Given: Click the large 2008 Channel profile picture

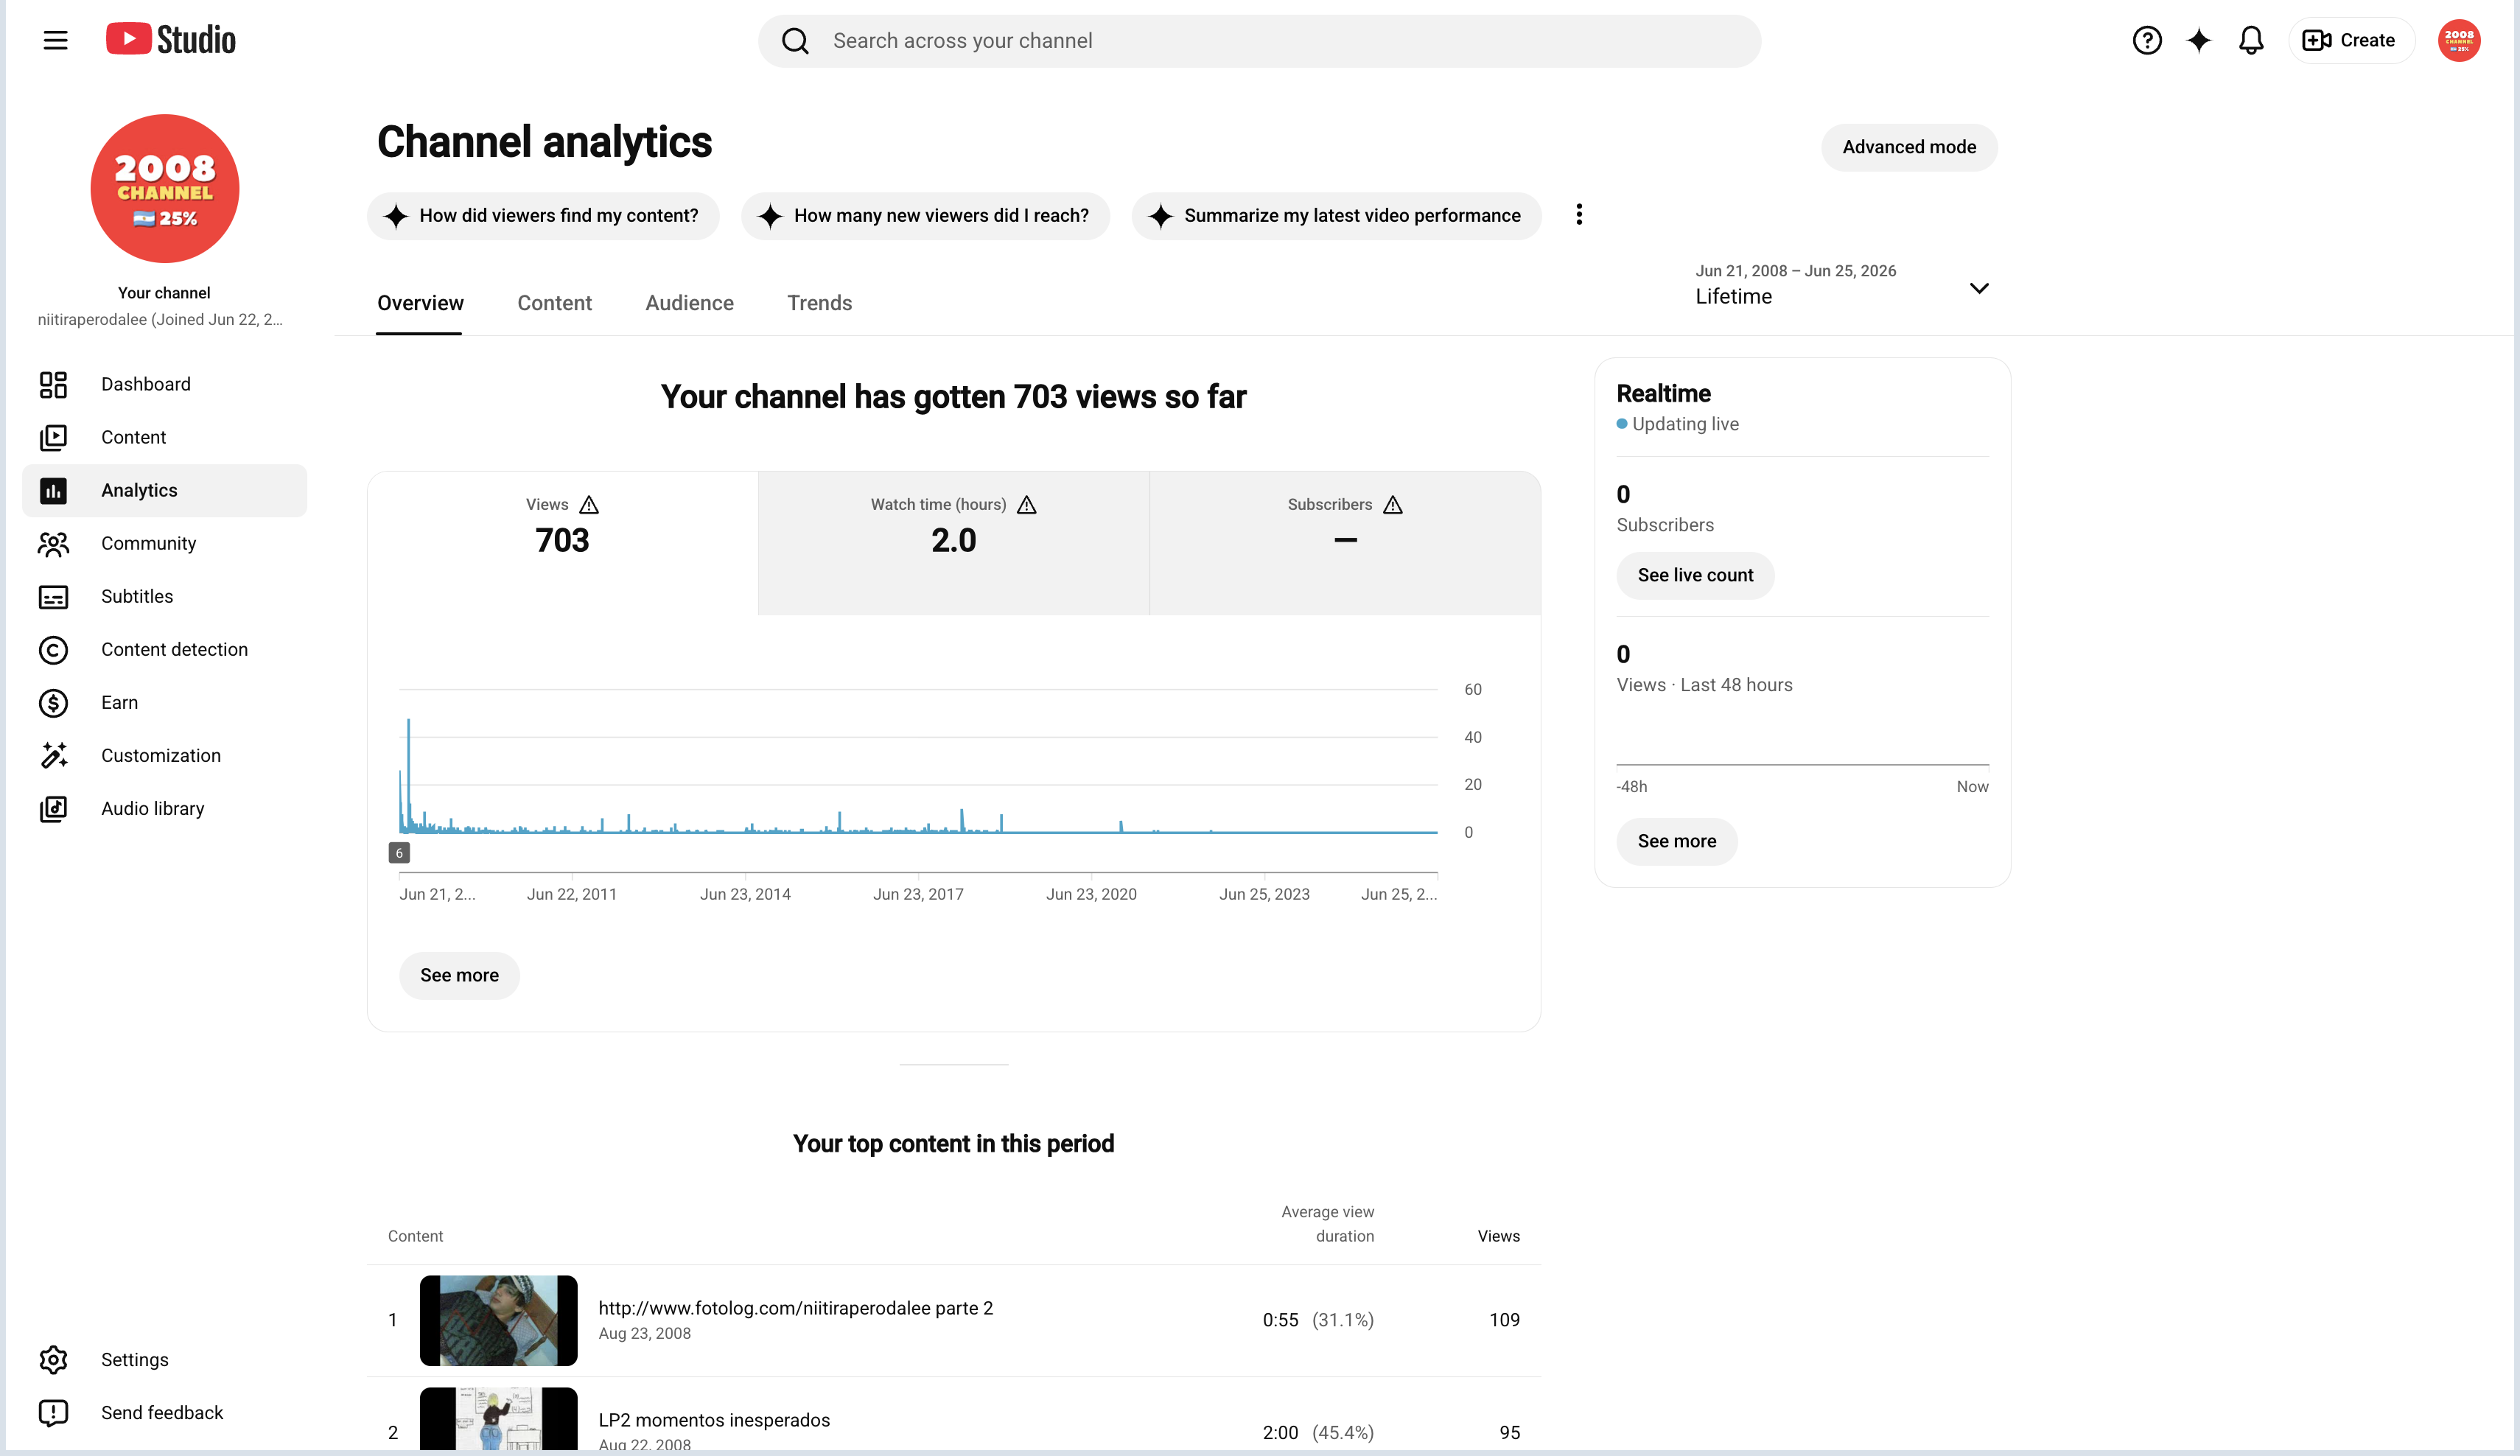Looking at the screenshot, I should click(165, 188).
